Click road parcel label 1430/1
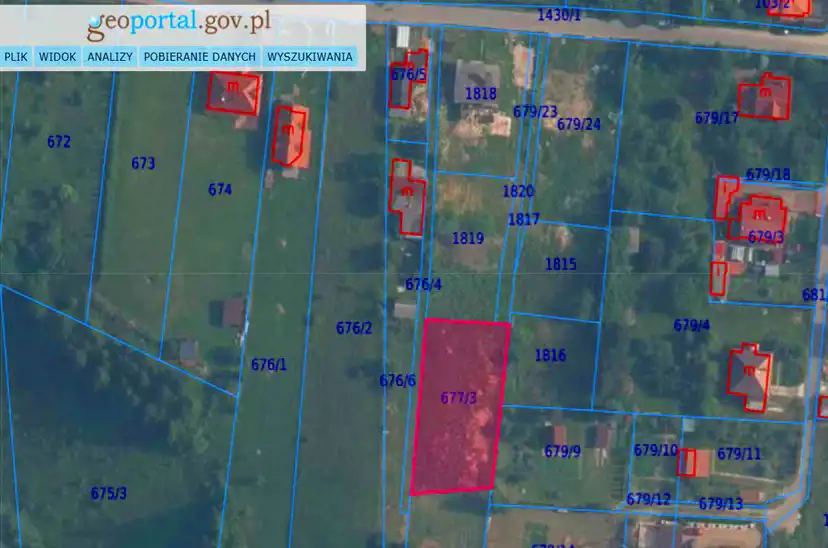The image size is (828, 548). [558, 15]
